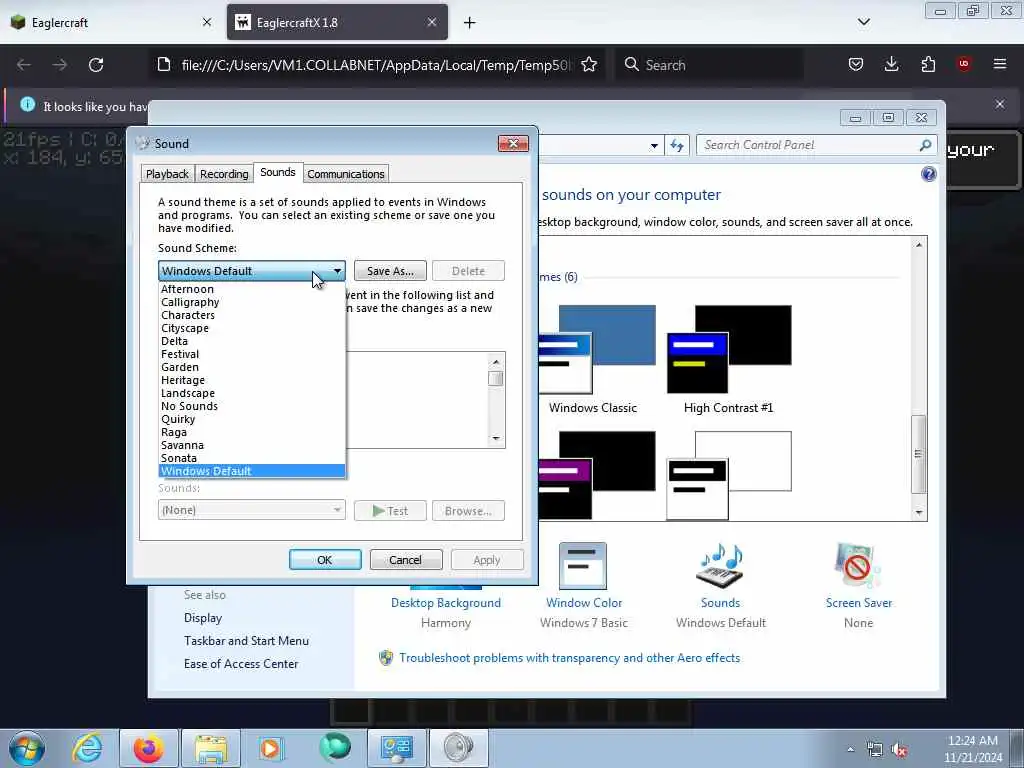
Task: Choose Landscape sound scheme
Action: (252, 393)
